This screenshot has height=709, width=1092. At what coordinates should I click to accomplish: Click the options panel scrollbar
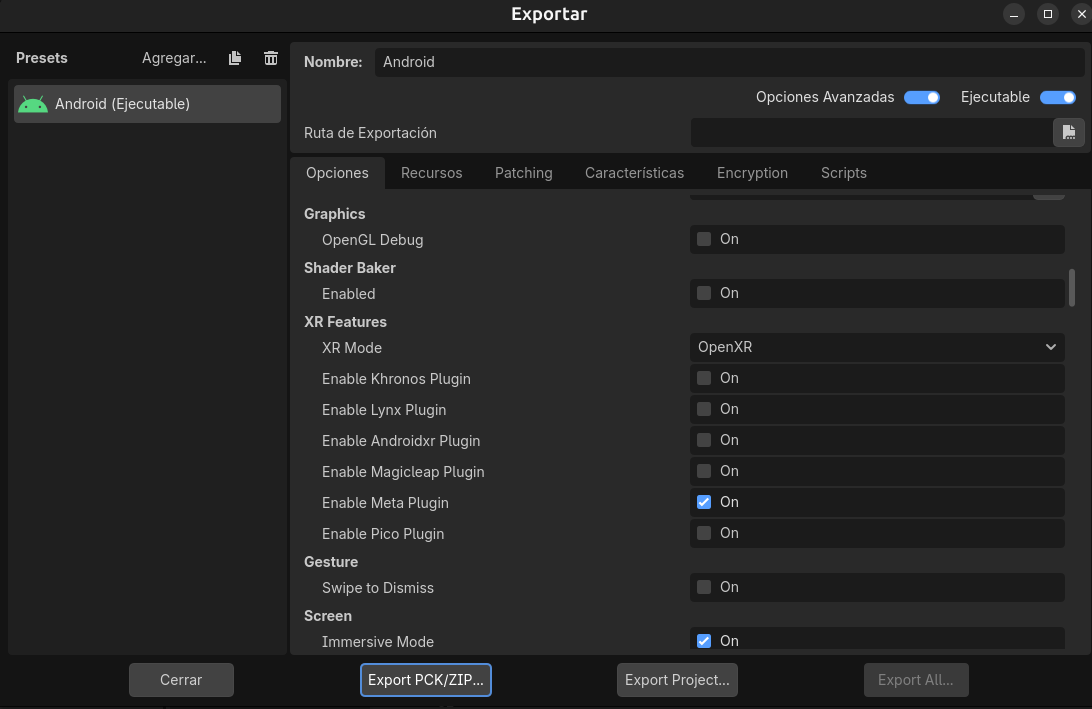[x=1072, y=287]
